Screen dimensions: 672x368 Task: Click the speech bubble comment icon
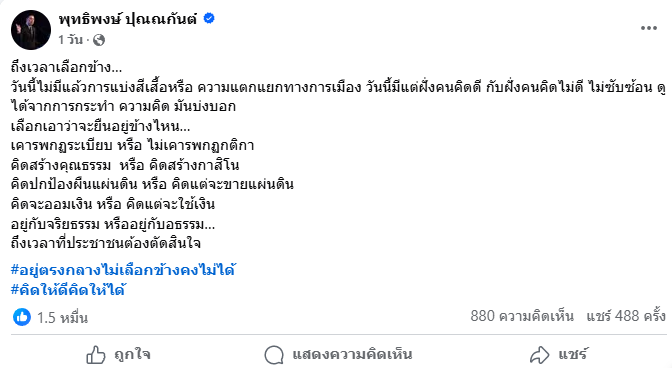(274, 355)
